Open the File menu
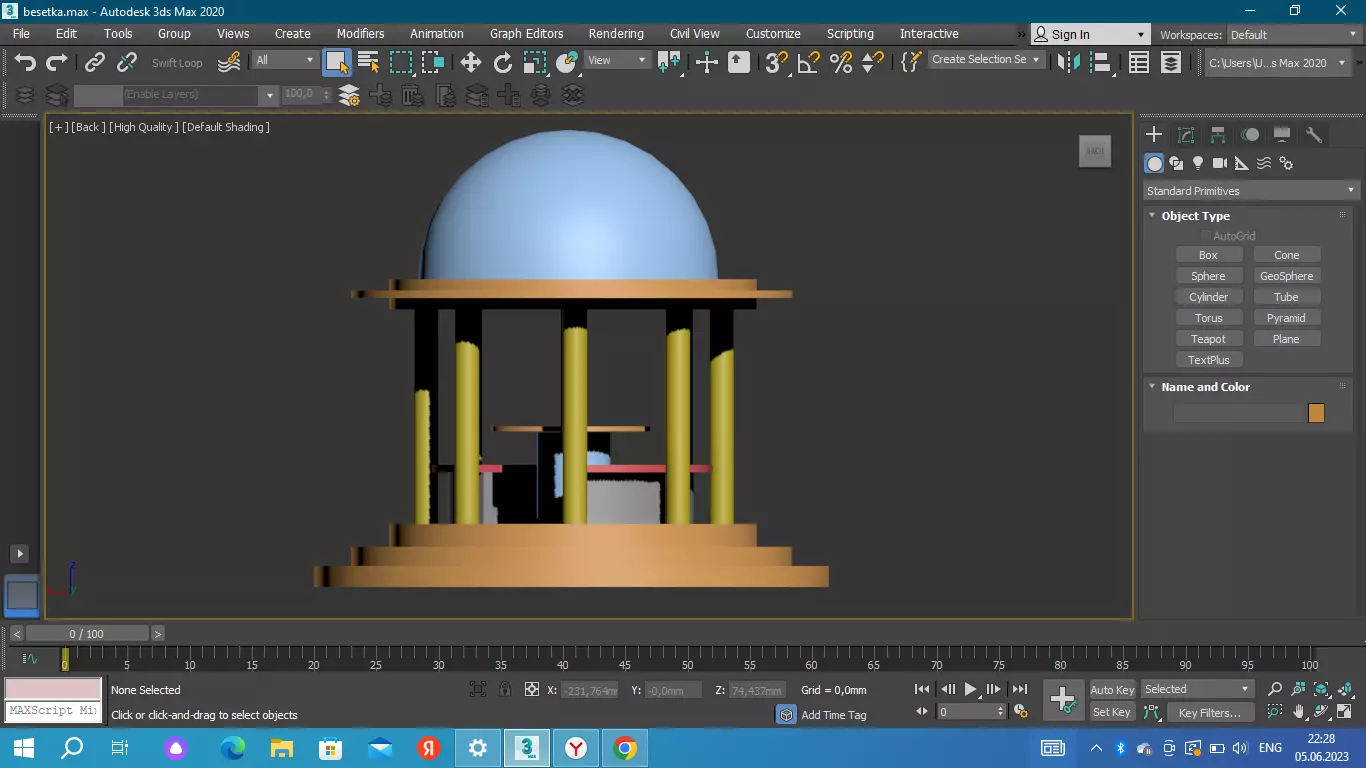The image size is (1366, 768). 21,33
